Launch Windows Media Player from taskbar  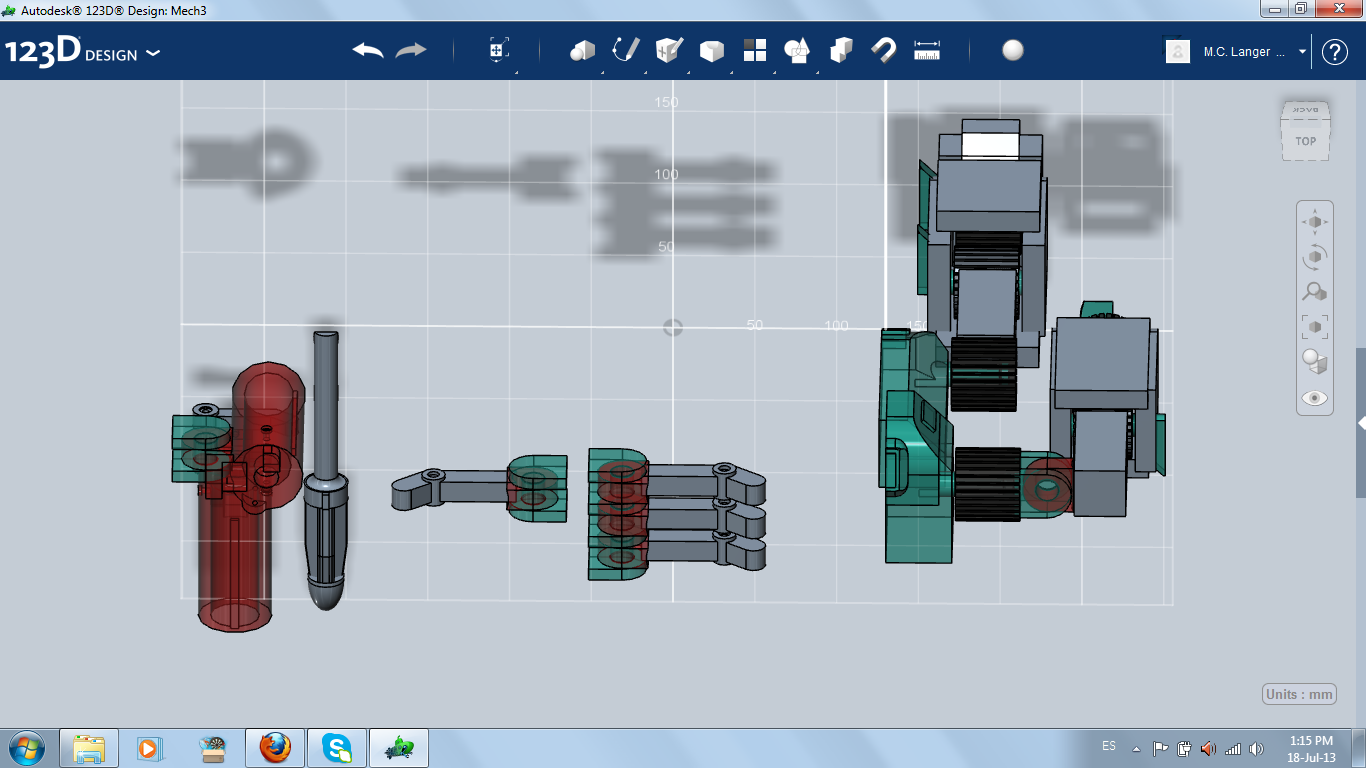tap(149, 748)
